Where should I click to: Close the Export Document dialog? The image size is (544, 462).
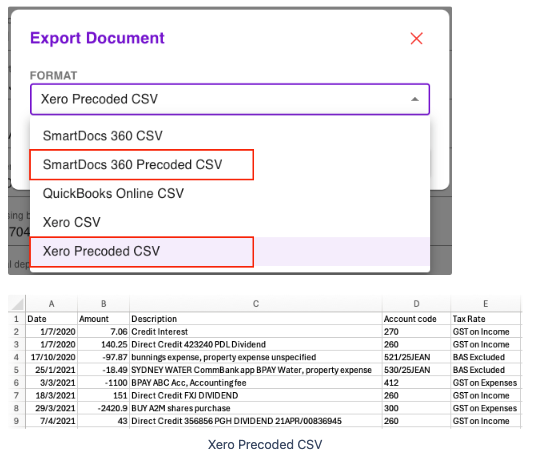coord(416,38)
